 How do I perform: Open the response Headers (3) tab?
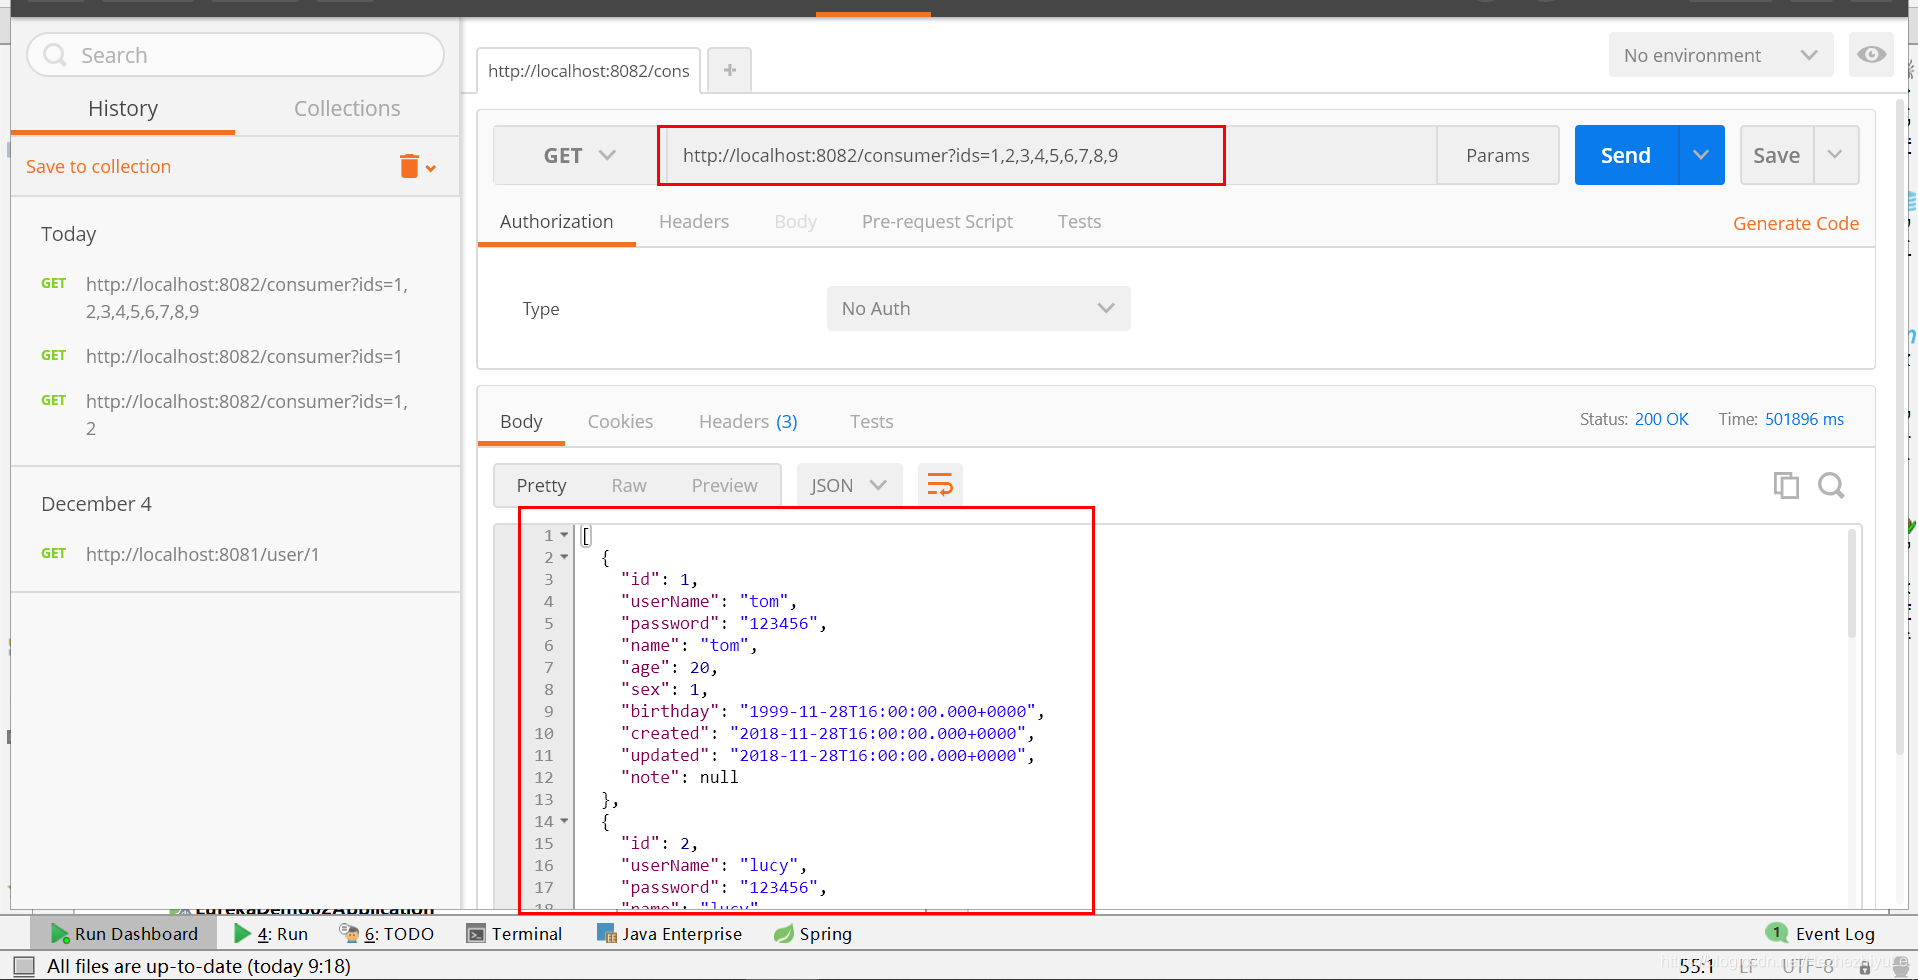748,422
